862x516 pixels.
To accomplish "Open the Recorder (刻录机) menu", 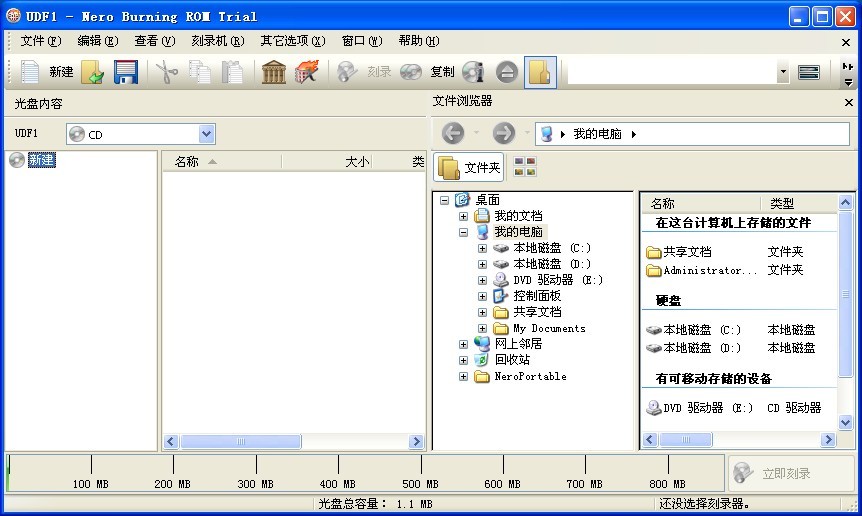I will [217, 41].
